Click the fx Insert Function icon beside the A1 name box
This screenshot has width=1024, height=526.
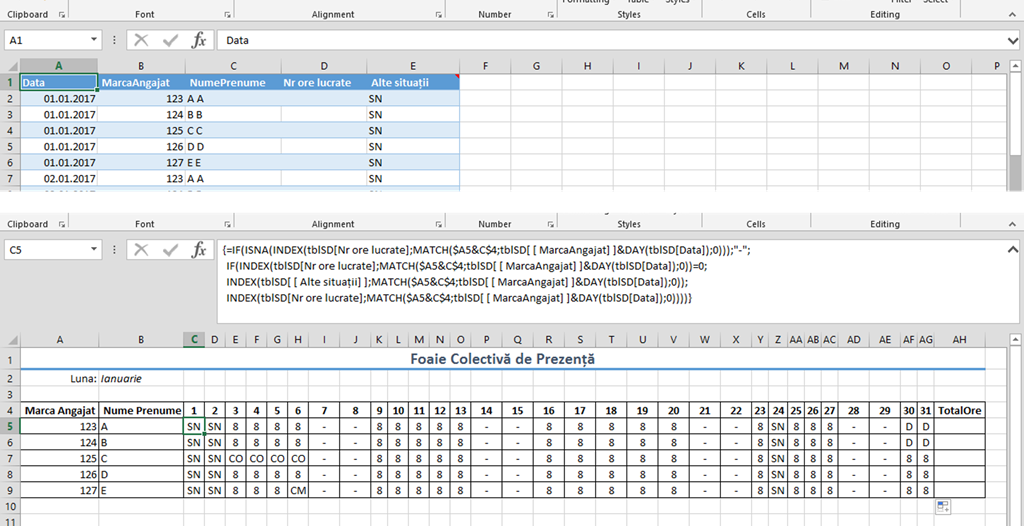click(x=199, y=40)
